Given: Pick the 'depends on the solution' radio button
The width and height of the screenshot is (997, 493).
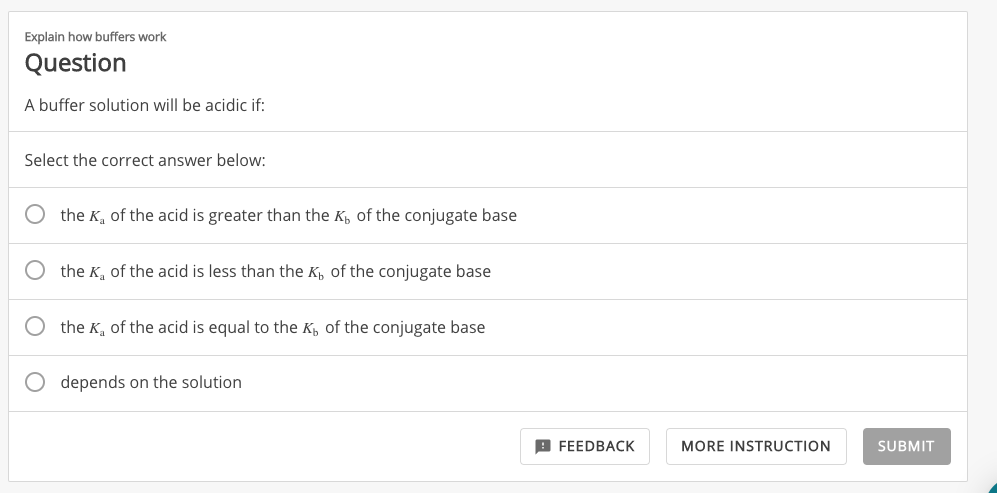Looking at the screenshot, I should pos(35,382).
